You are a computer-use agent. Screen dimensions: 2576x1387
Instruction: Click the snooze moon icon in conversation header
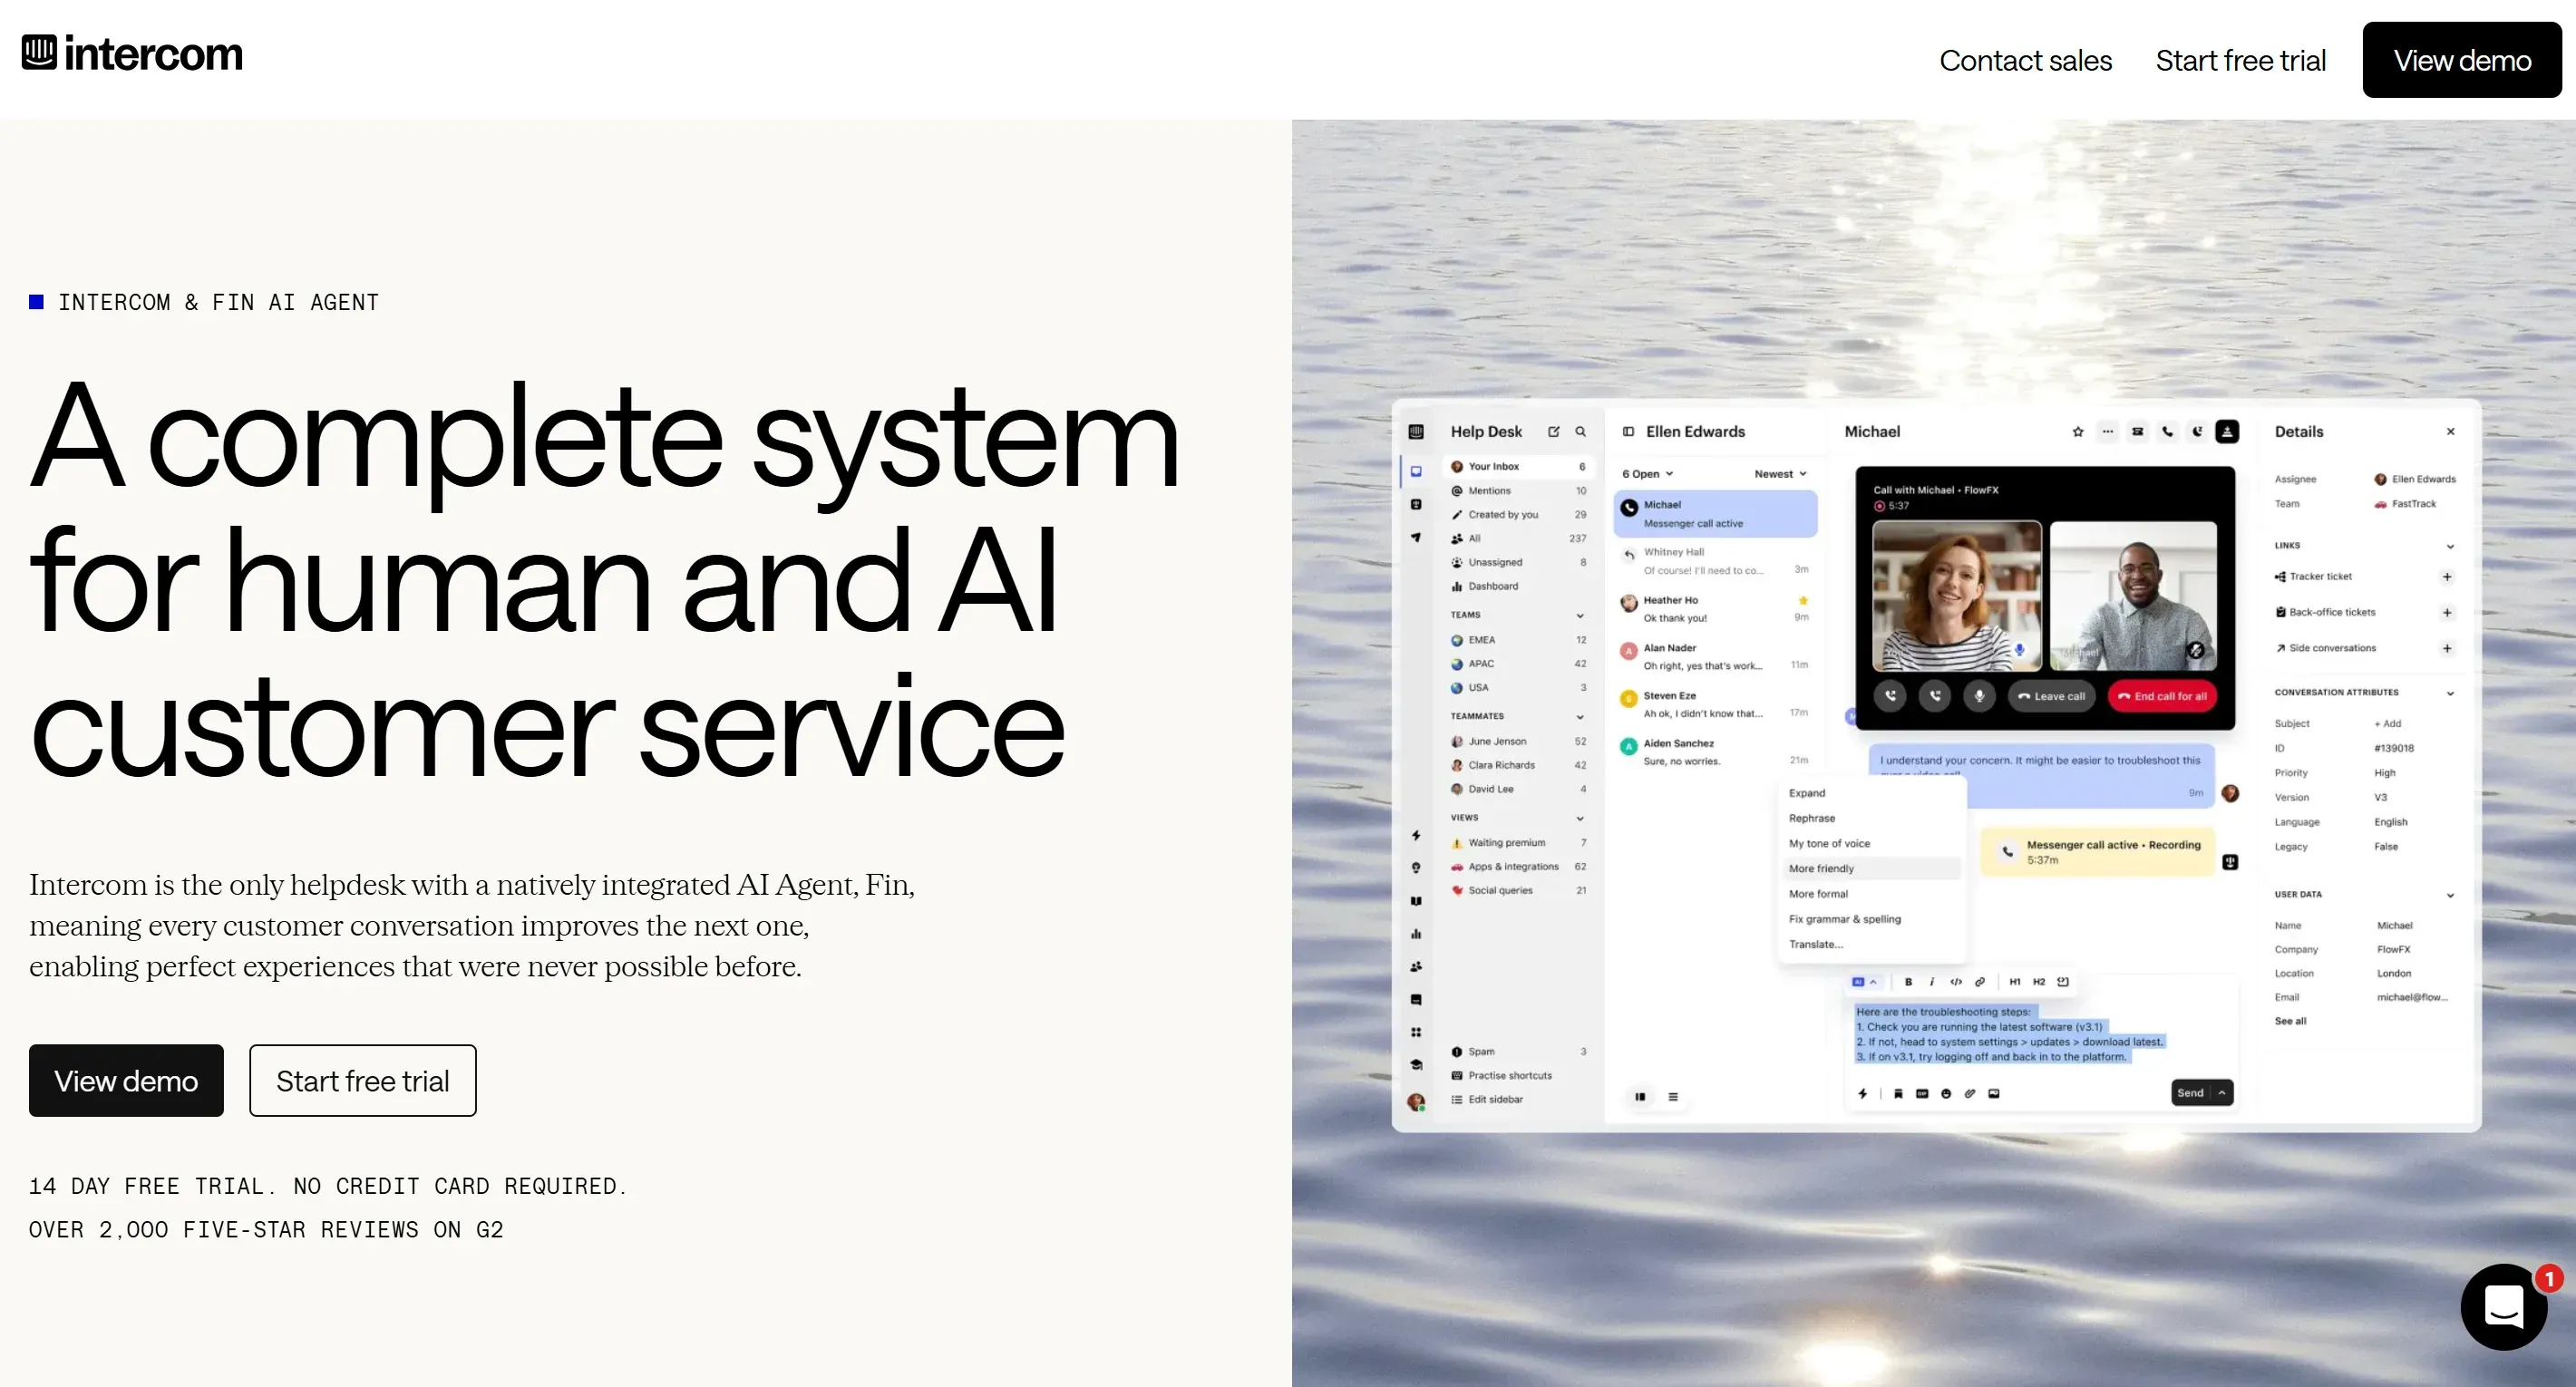[2197, 432]
